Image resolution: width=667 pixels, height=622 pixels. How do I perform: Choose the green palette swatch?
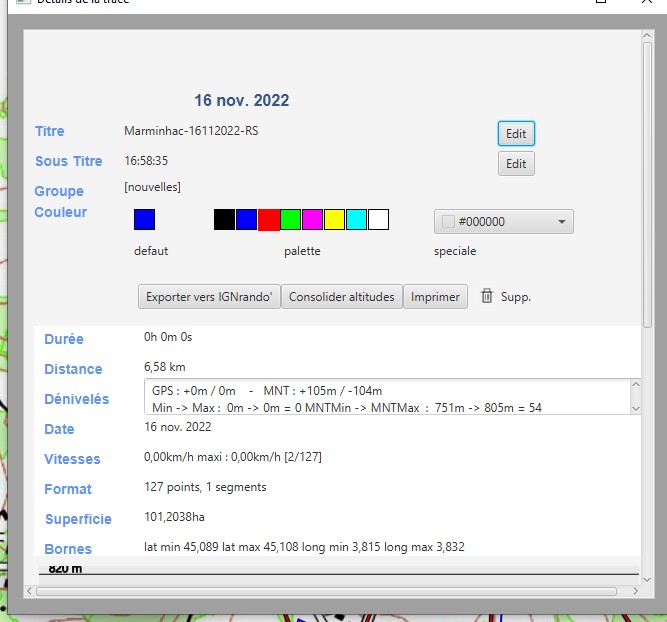pos(290,220)
